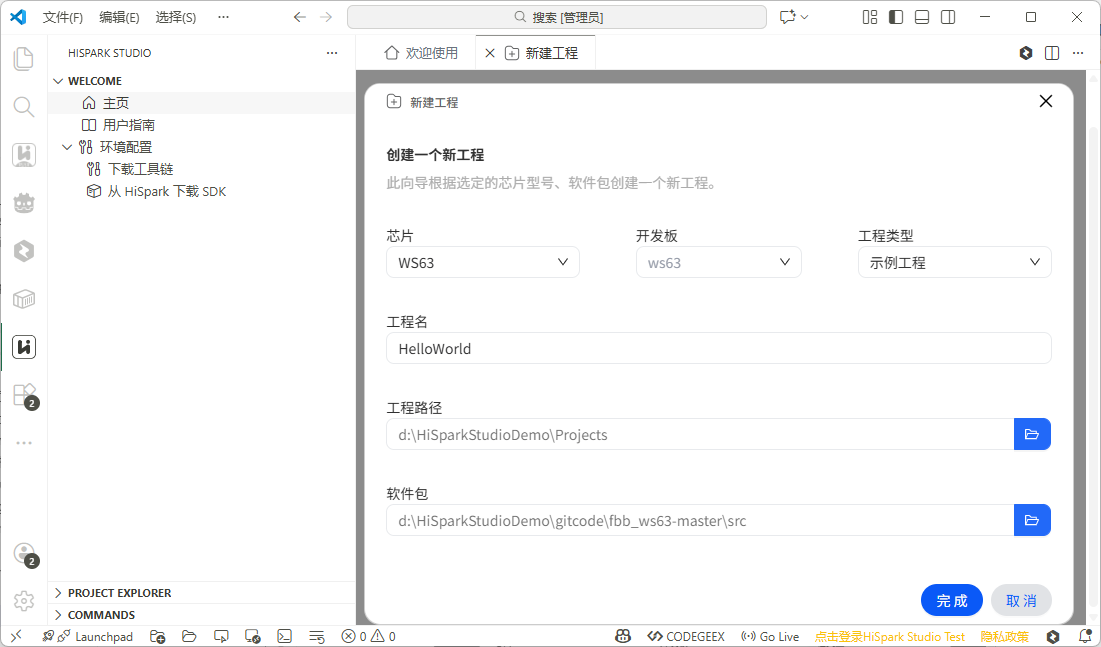Image resolution: width=1101 pixels, height=647 pixels.
Task: Open errors and warnings count
Action: click(x=369, y=636)
